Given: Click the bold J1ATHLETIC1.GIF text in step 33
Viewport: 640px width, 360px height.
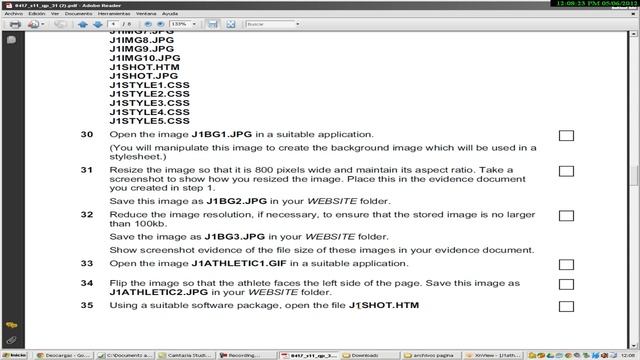Looking at the screenshot, I should point(239,263).
